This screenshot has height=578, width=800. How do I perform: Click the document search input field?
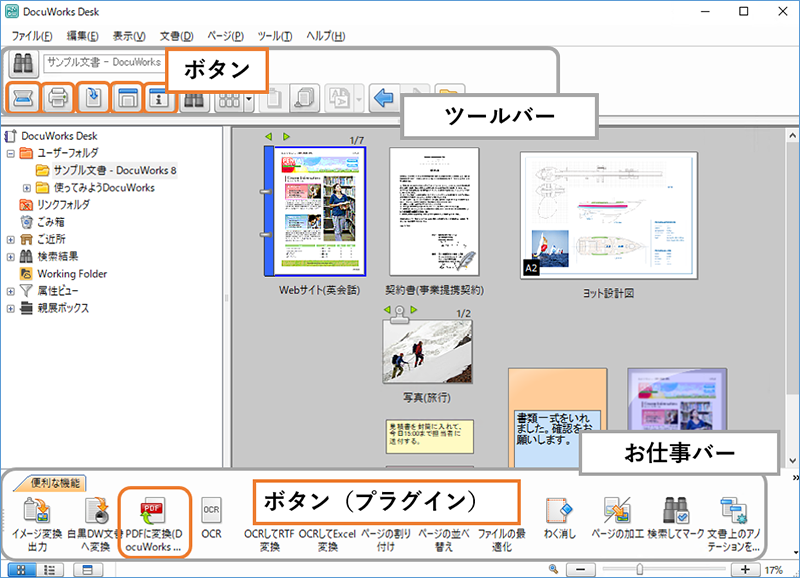tap(105, 62)
